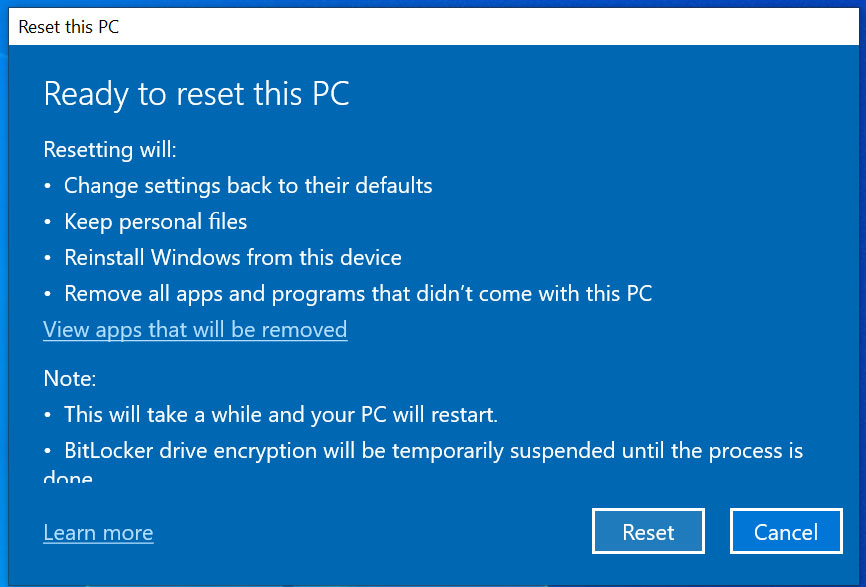
Task: Click bullet before Reinstall Windows line
Action: (x=47, y=258)
